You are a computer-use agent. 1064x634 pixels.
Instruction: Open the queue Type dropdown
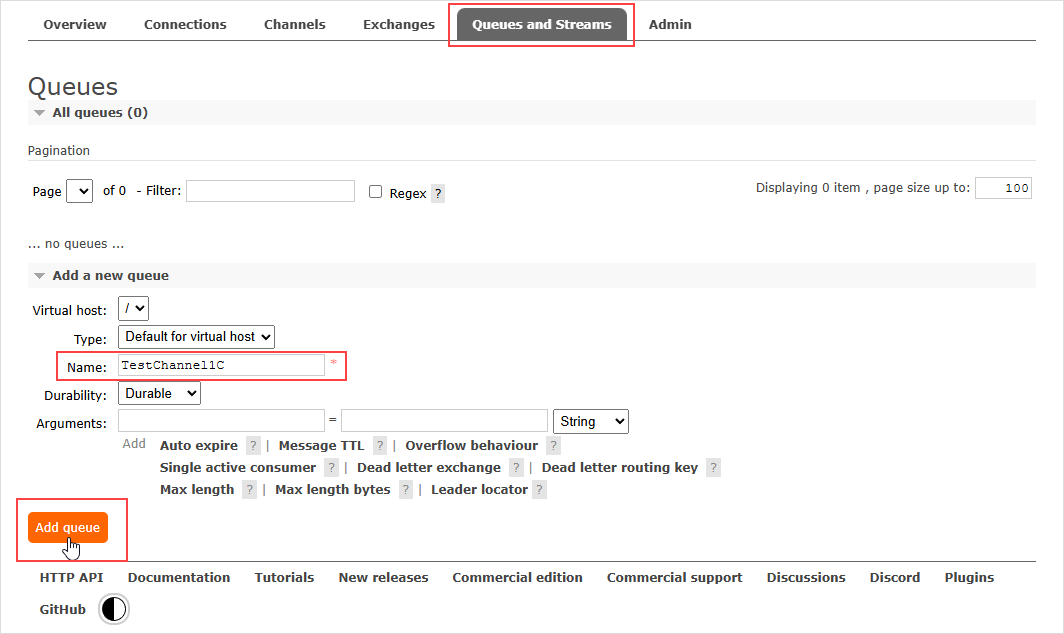196,337
